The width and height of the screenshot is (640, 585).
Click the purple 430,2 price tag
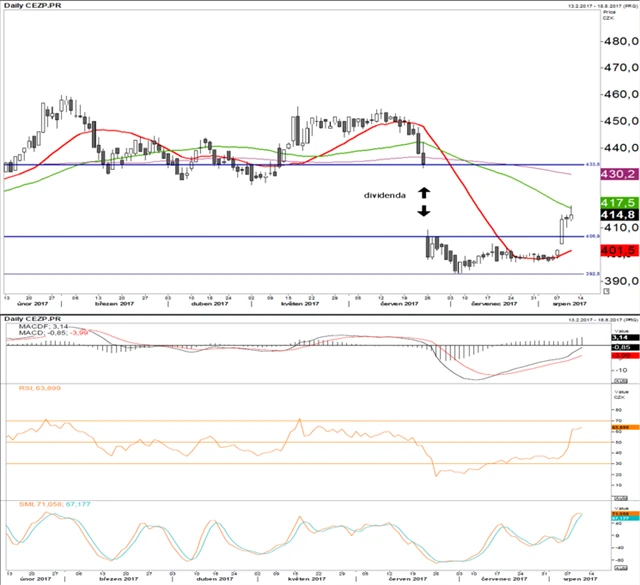[x=619, y=174]
